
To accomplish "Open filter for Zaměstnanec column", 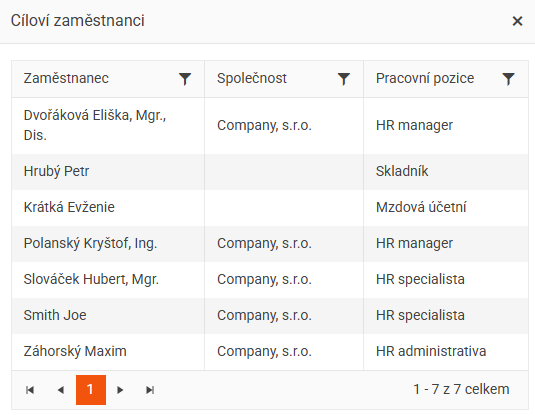I will [185, 79].
